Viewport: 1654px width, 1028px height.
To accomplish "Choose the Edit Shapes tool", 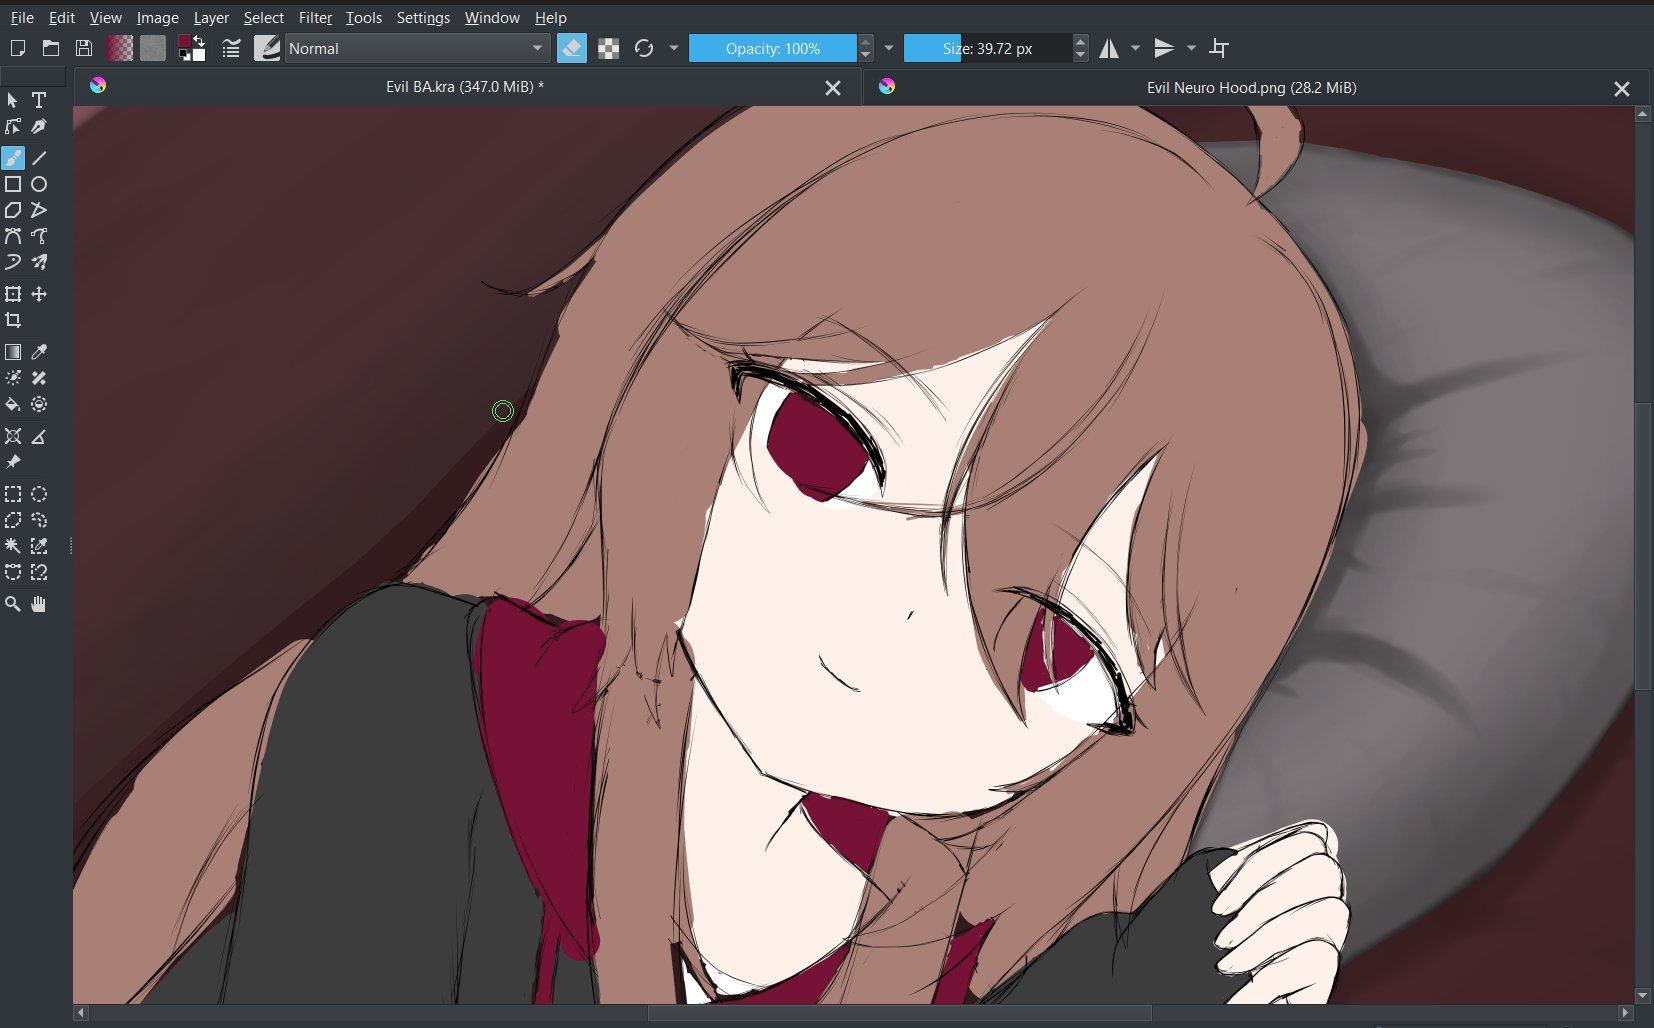I will (13, 126).
